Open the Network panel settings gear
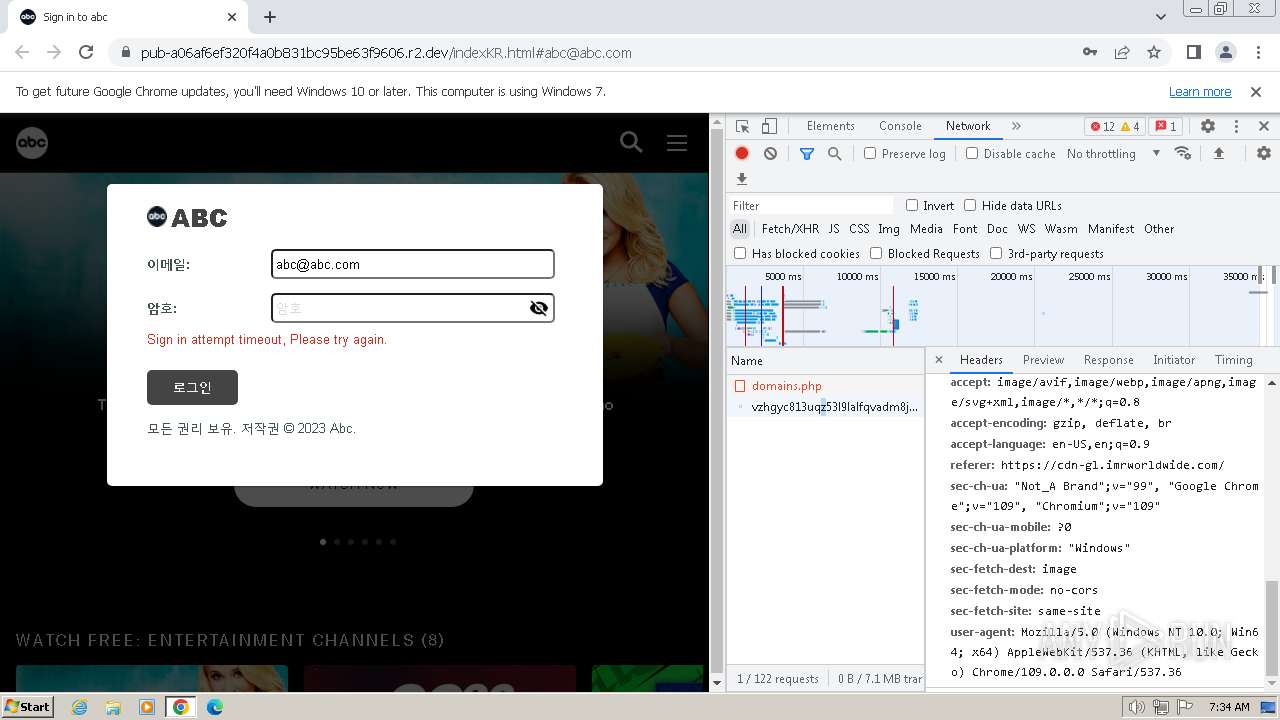 tap(1264, 153)
